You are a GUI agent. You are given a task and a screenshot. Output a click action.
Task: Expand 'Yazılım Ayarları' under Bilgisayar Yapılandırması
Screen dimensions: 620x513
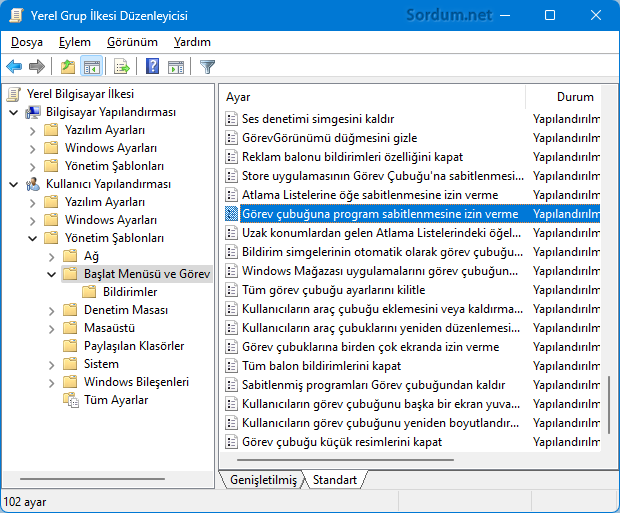[33, 131]
